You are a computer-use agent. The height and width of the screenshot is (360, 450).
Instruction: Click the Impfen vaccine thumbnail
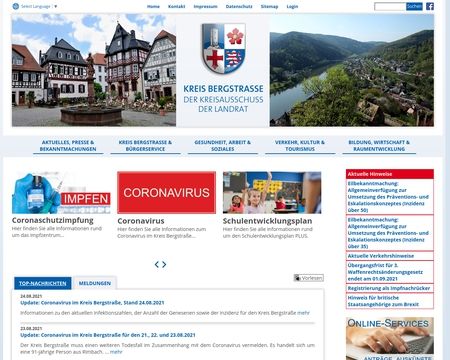pyautogui.click(x=61, y=193)
